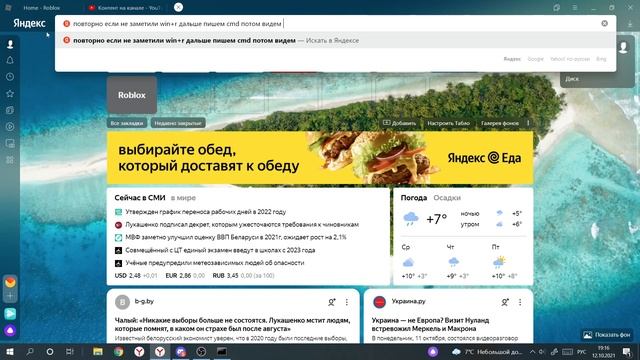Open news about перенос рабочих дней 2022

pos(206,212)
